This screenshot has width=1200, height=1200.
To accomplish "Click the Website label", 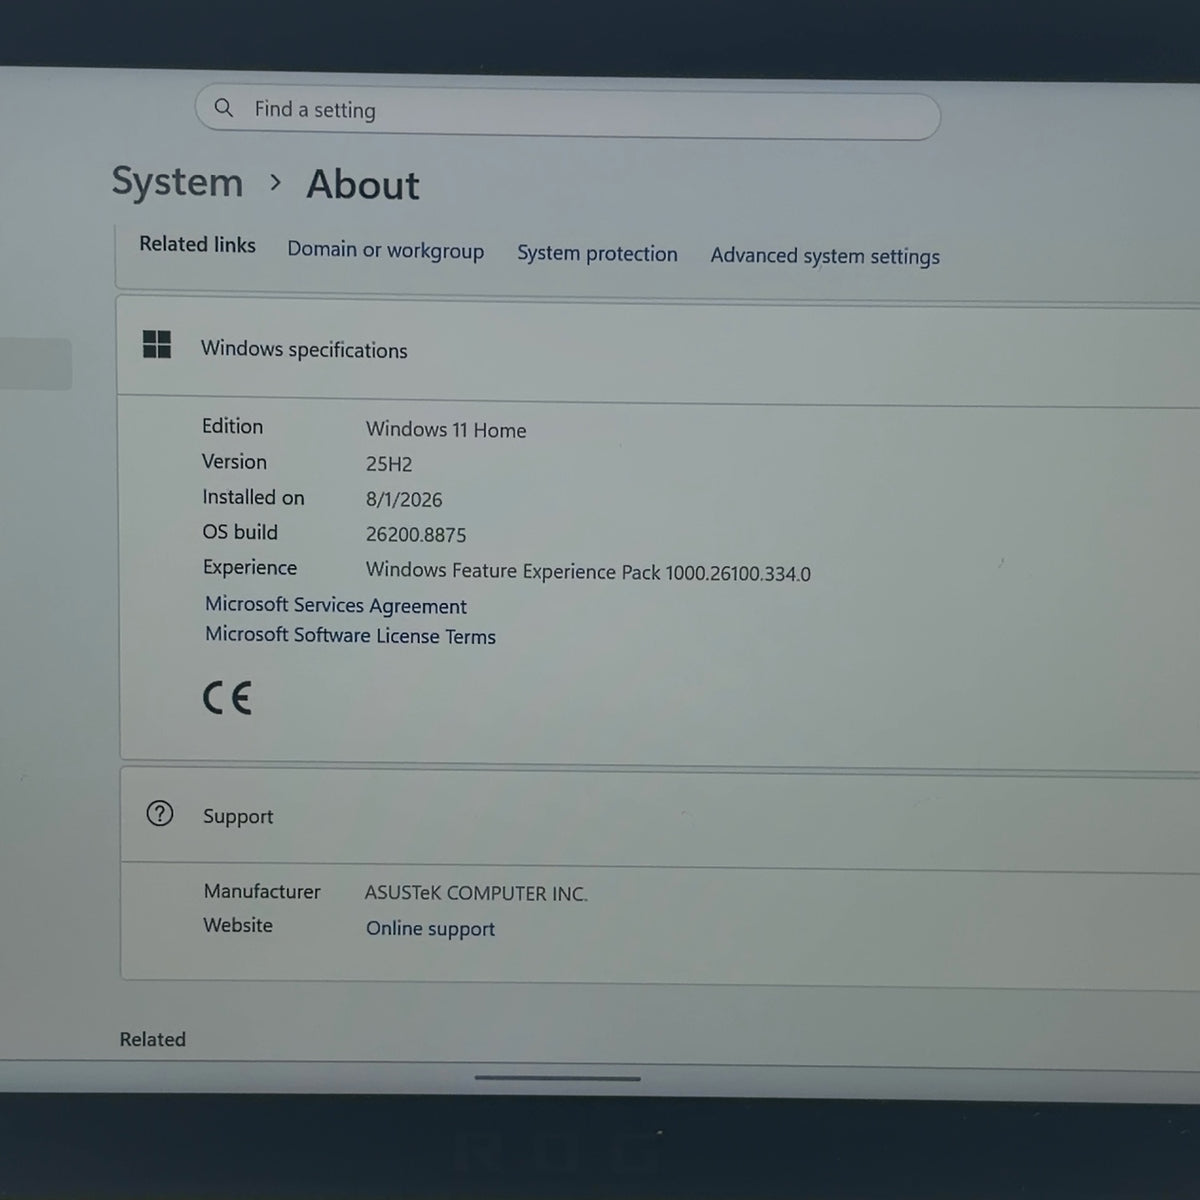I will [238, 925].
